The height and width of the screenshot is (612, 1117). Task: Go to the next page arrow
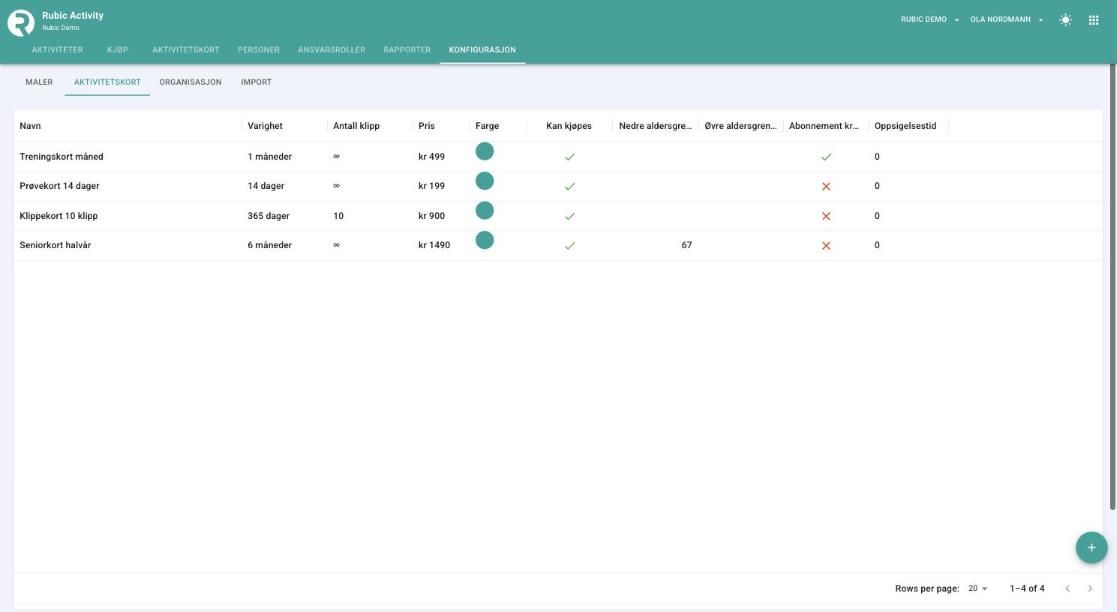tap(1089, 588)
